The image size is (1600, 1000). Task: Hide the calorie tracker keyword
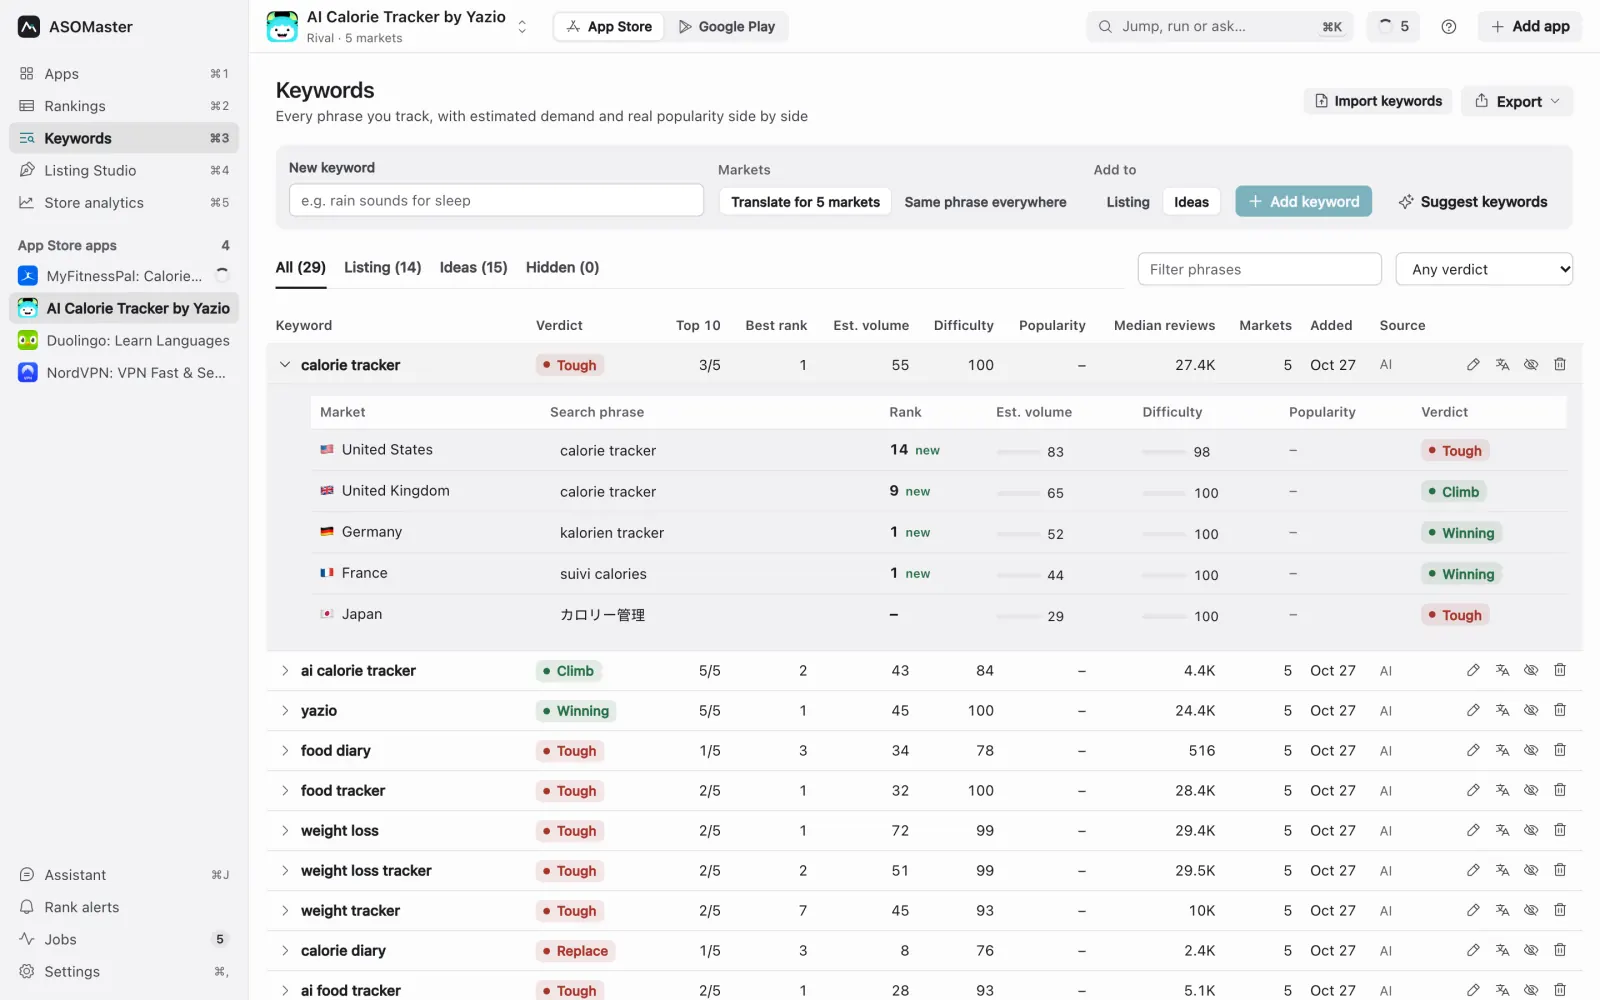[1531, 365]
